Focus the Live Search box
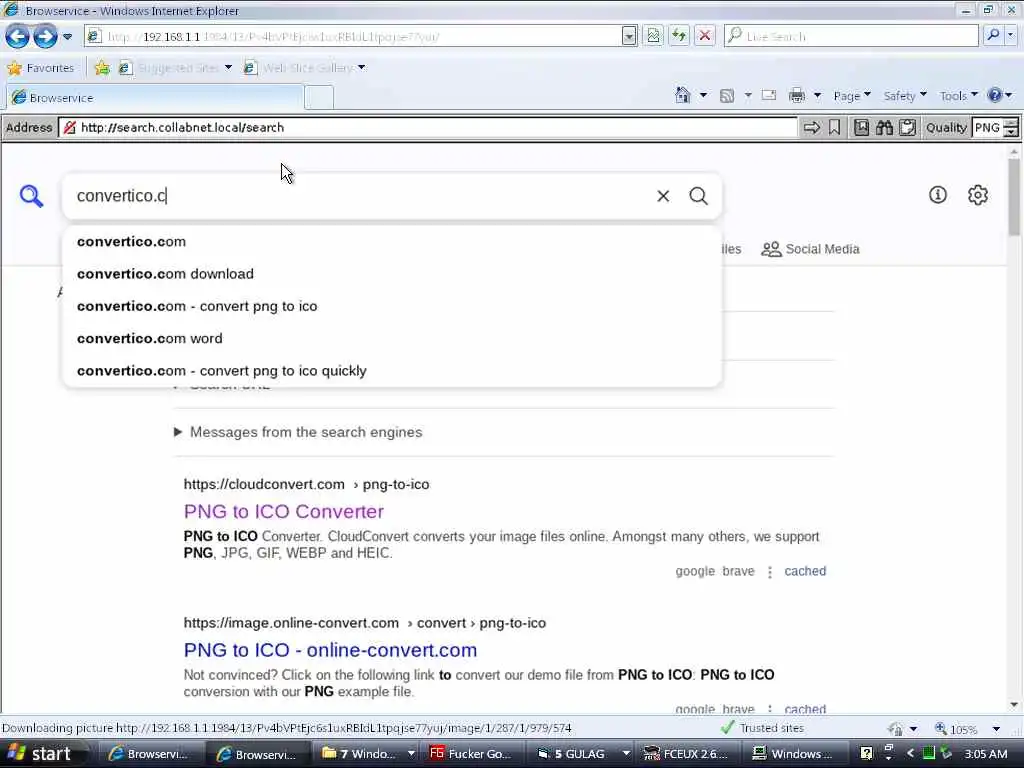1024x768 pixels. point(851,37)
